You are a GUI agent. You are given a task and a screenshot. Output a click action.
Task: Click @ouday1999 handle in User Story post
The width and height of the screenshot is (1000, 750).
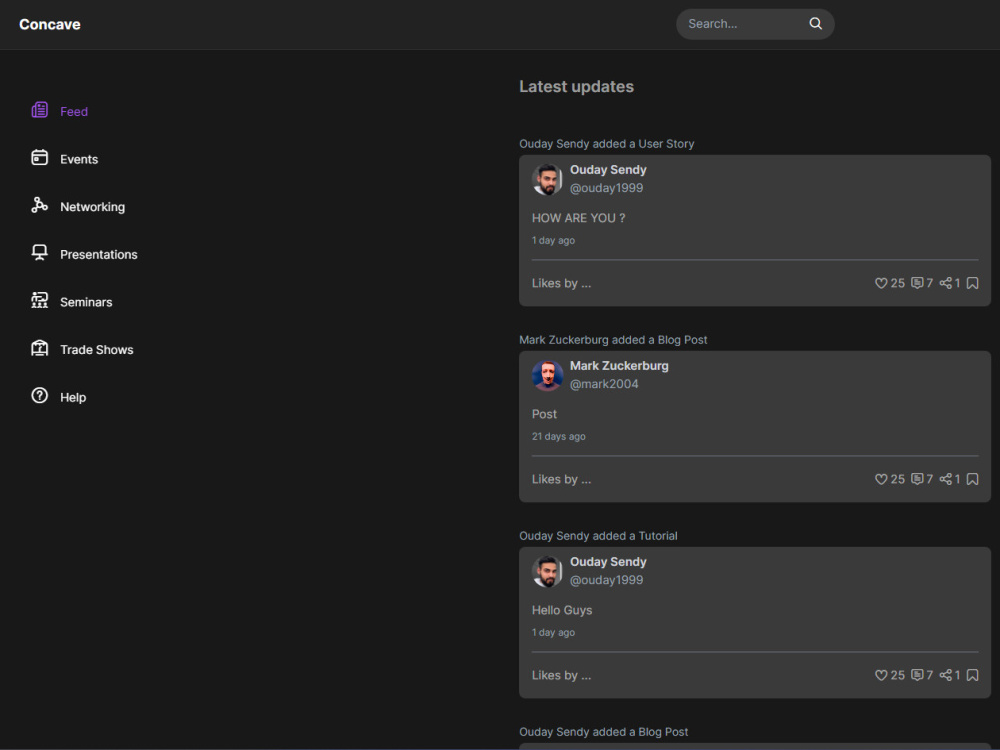(x=607, y=188)
